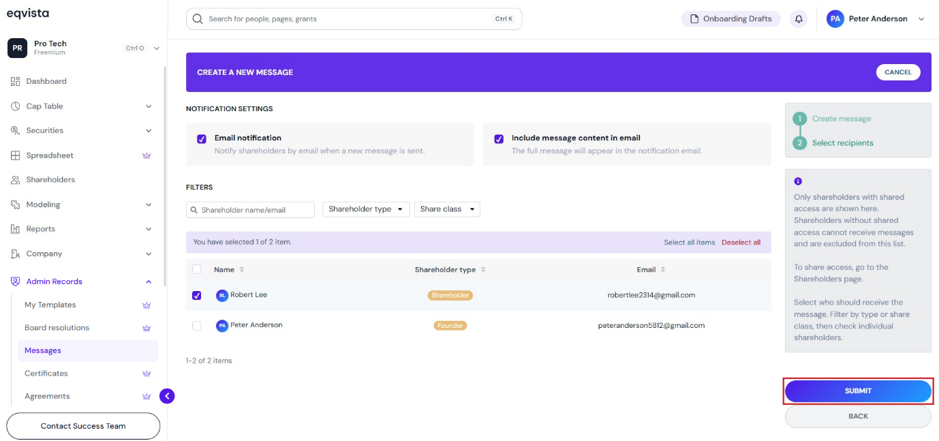The width and height of the screenshot is (939, 441).
Task: Open Certificates in sidebar
Action: [46, 373]
